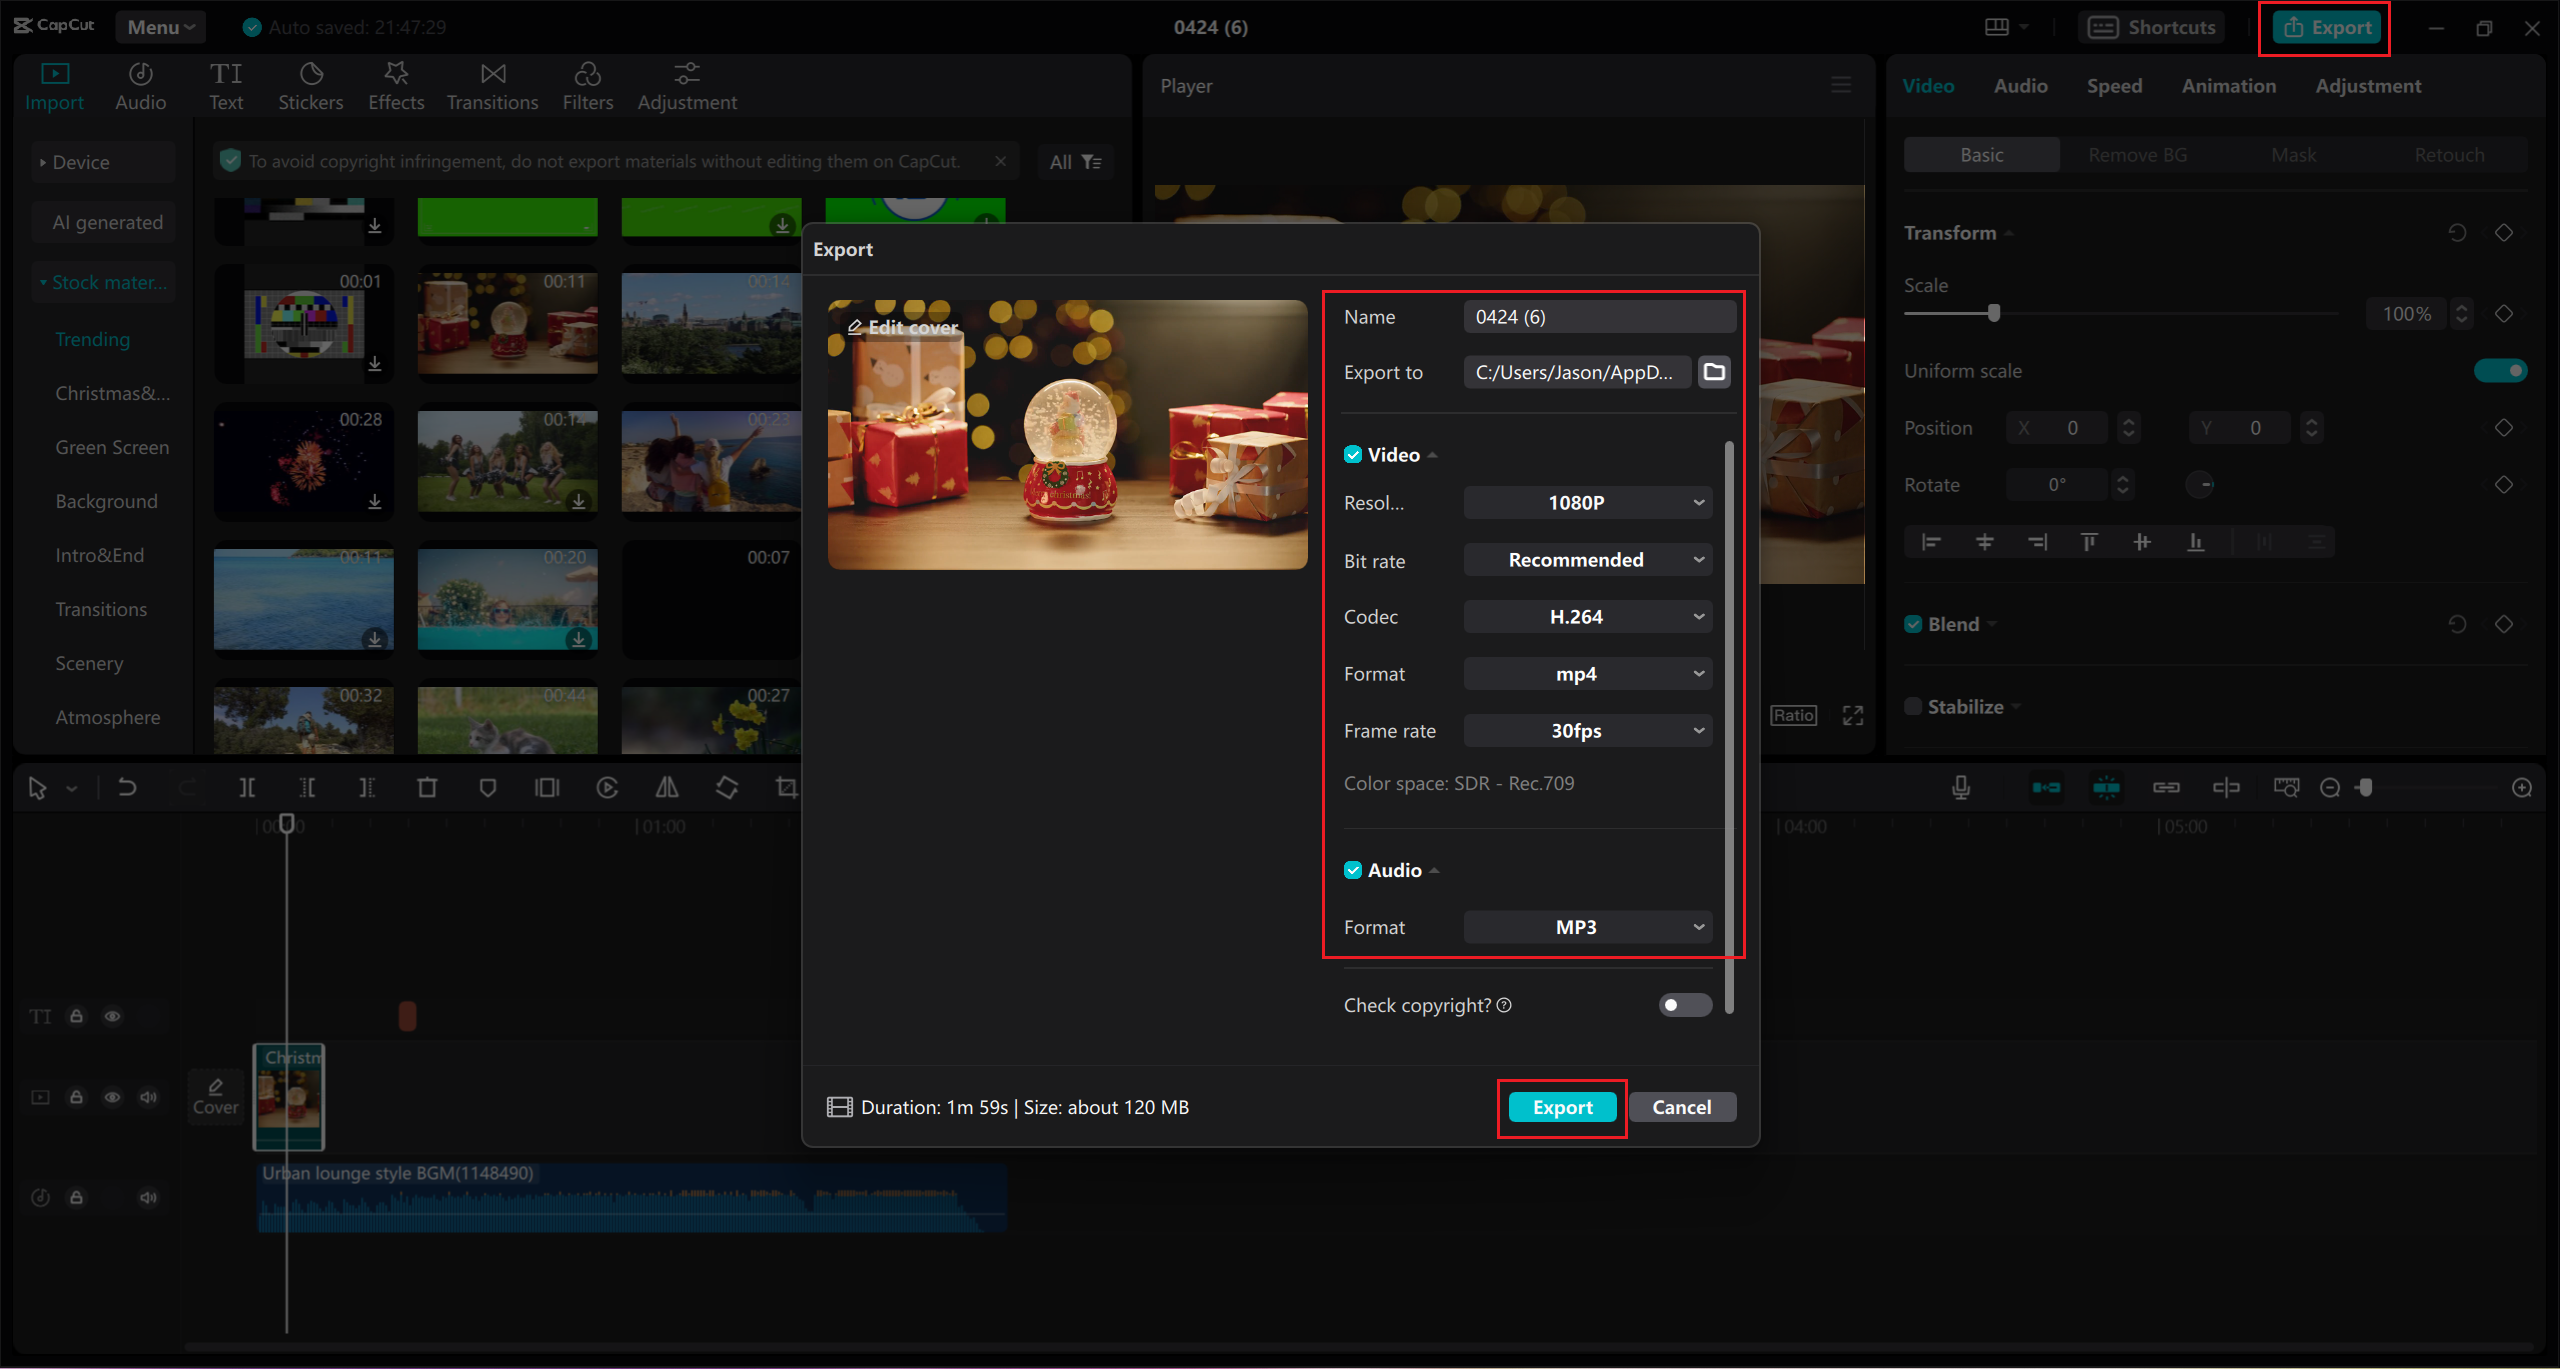Click the cyan Export button in dialog
This screenshot has height=1369, width=2560.
1562,1107
